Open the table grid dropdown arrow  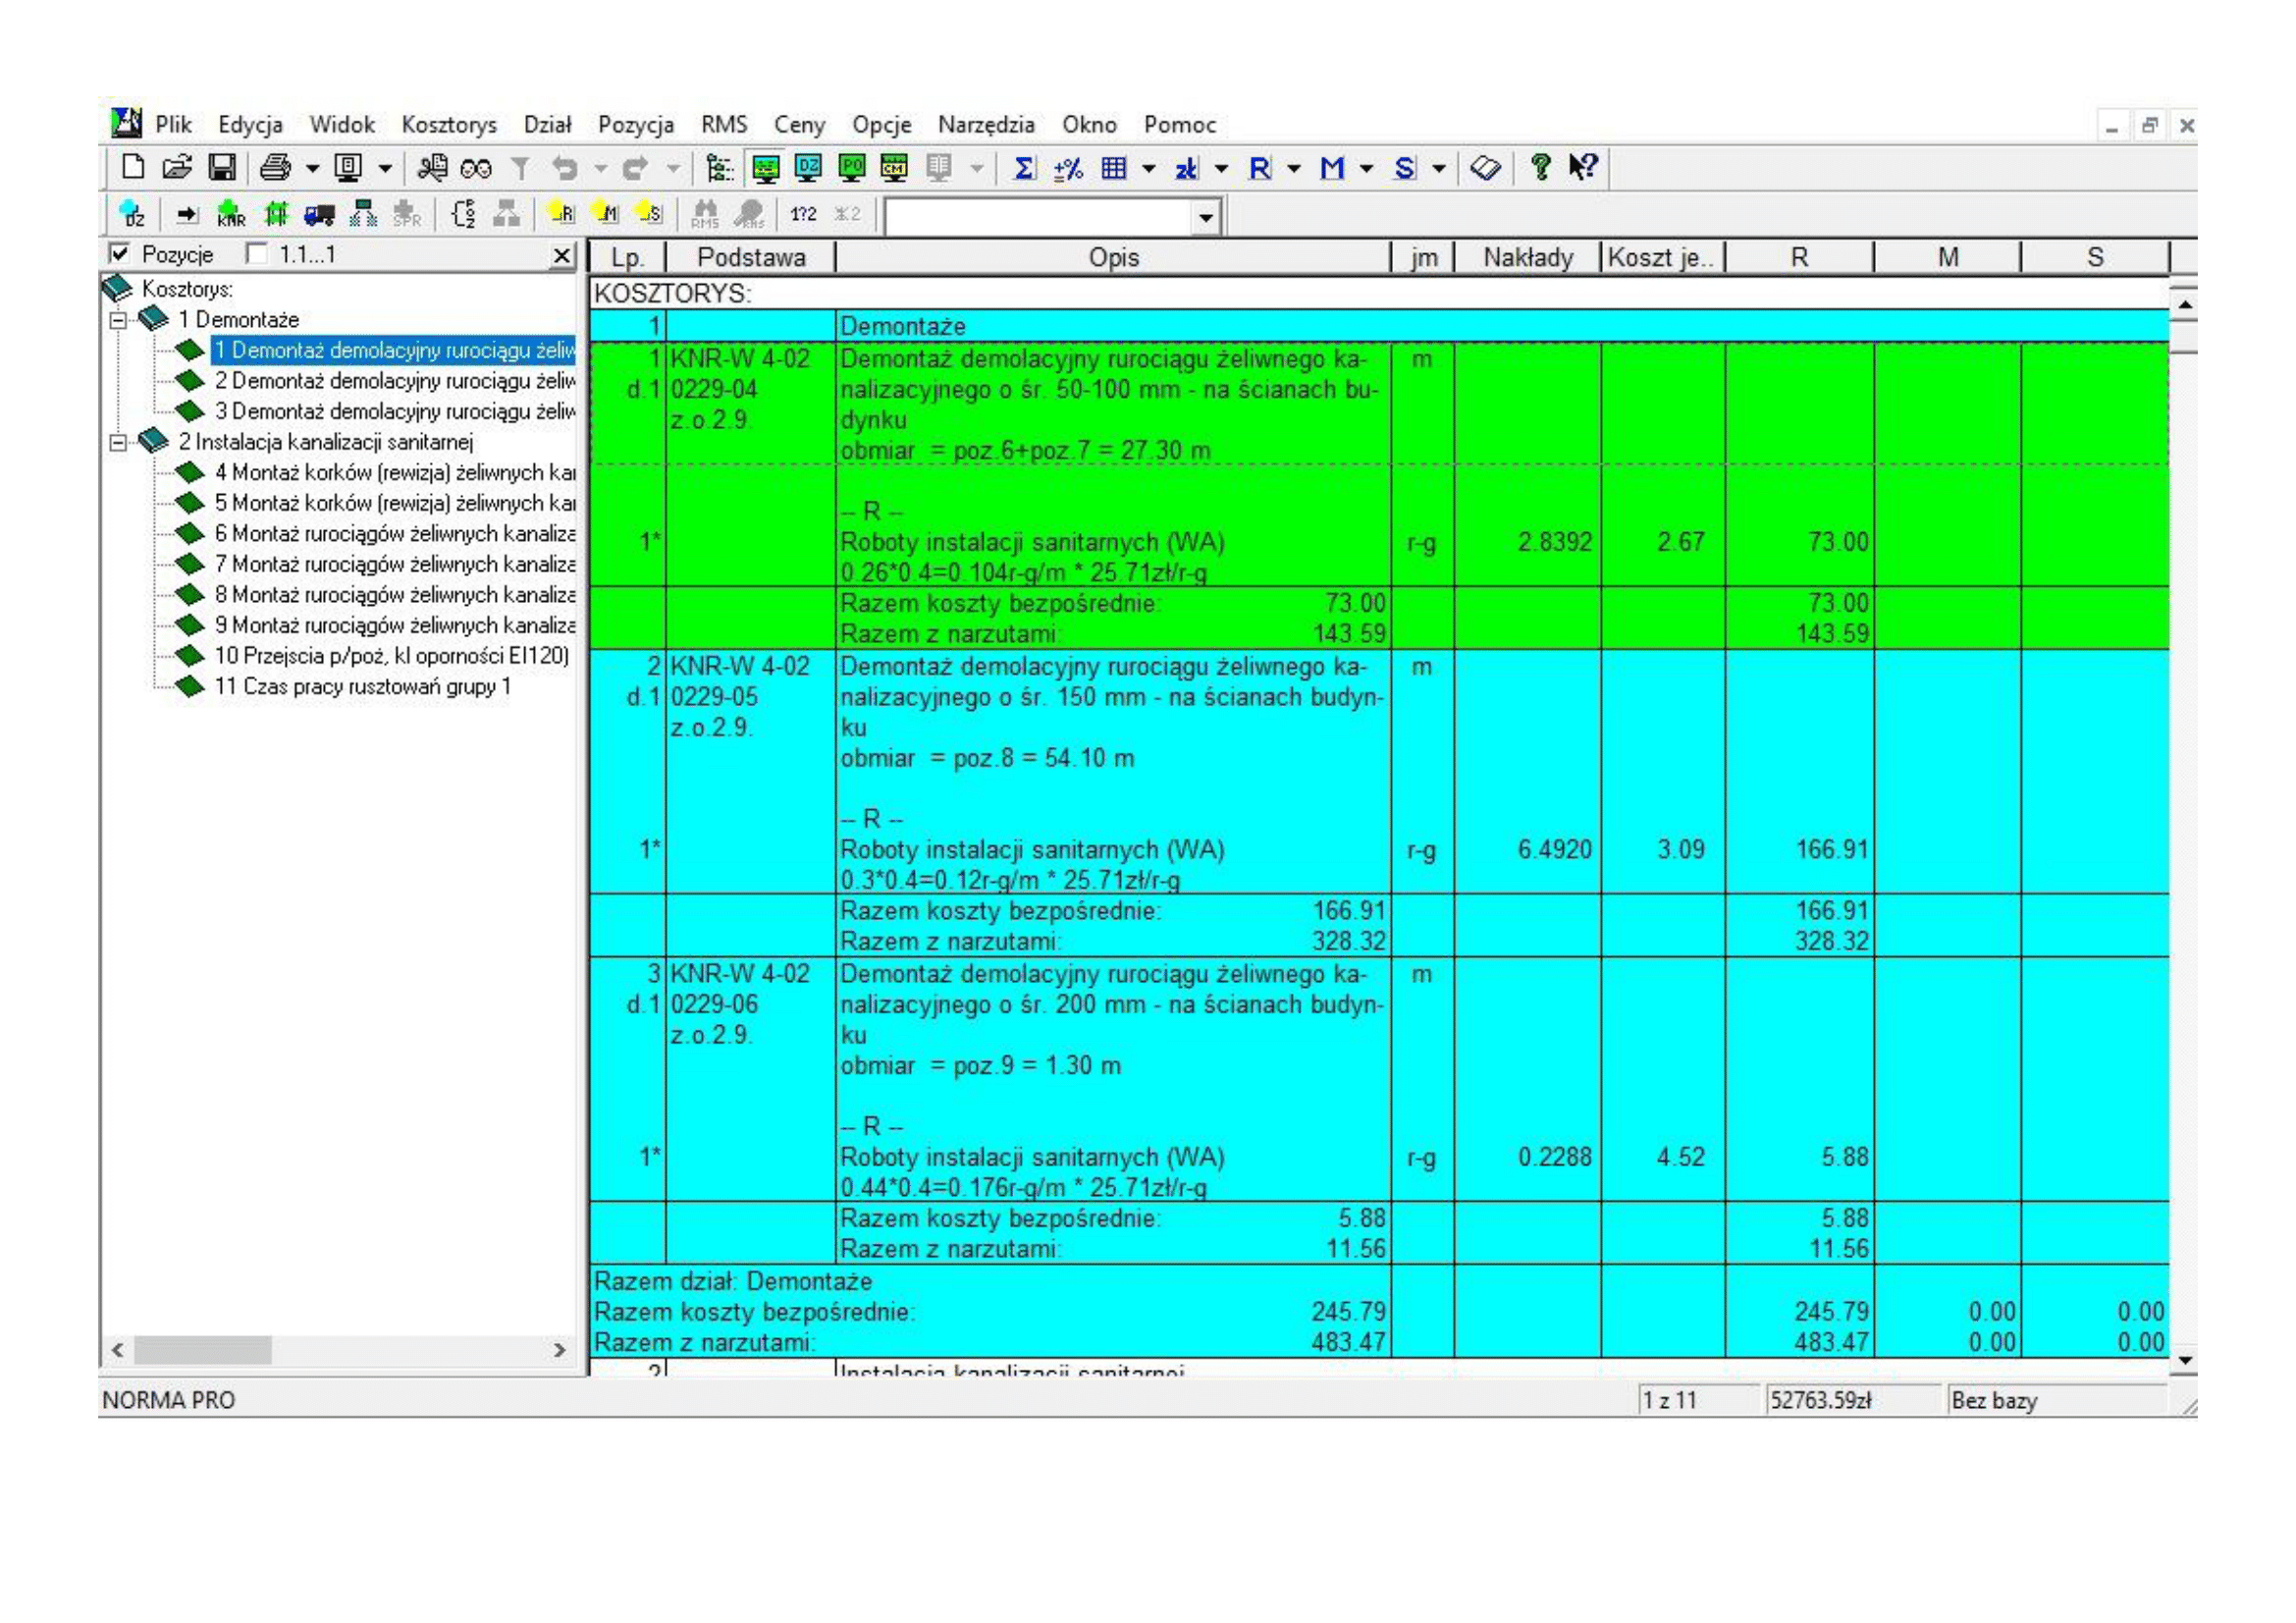[x=1148, y=169]
